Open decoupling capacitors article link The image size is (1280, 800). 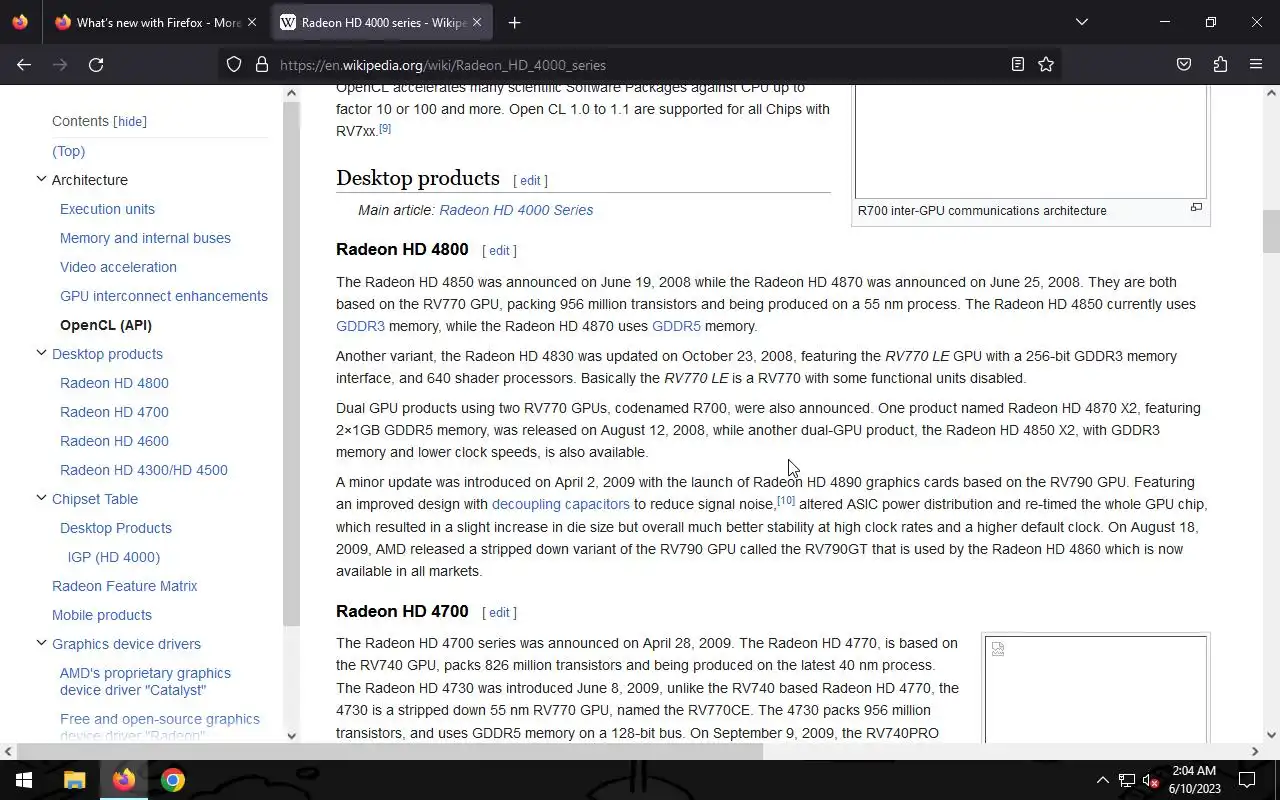click(561, 504)
